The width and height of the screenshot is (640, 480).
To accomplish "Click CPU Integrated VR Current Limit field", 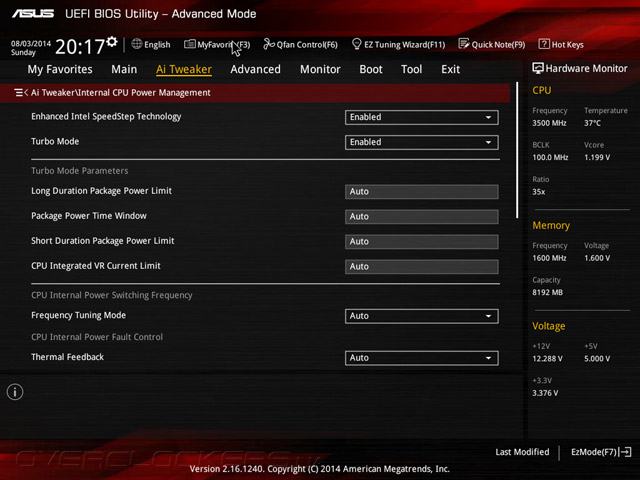I will coord(422,266).
